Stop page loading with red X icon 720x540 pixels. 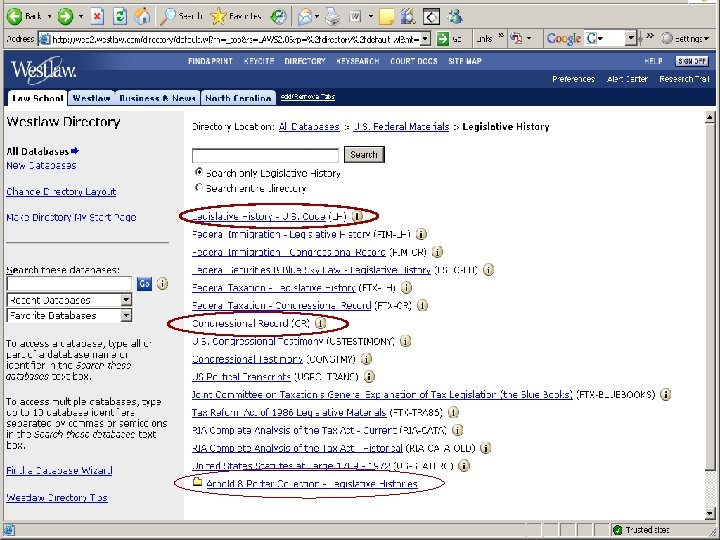pyautogui.click(x=97, y=17)
